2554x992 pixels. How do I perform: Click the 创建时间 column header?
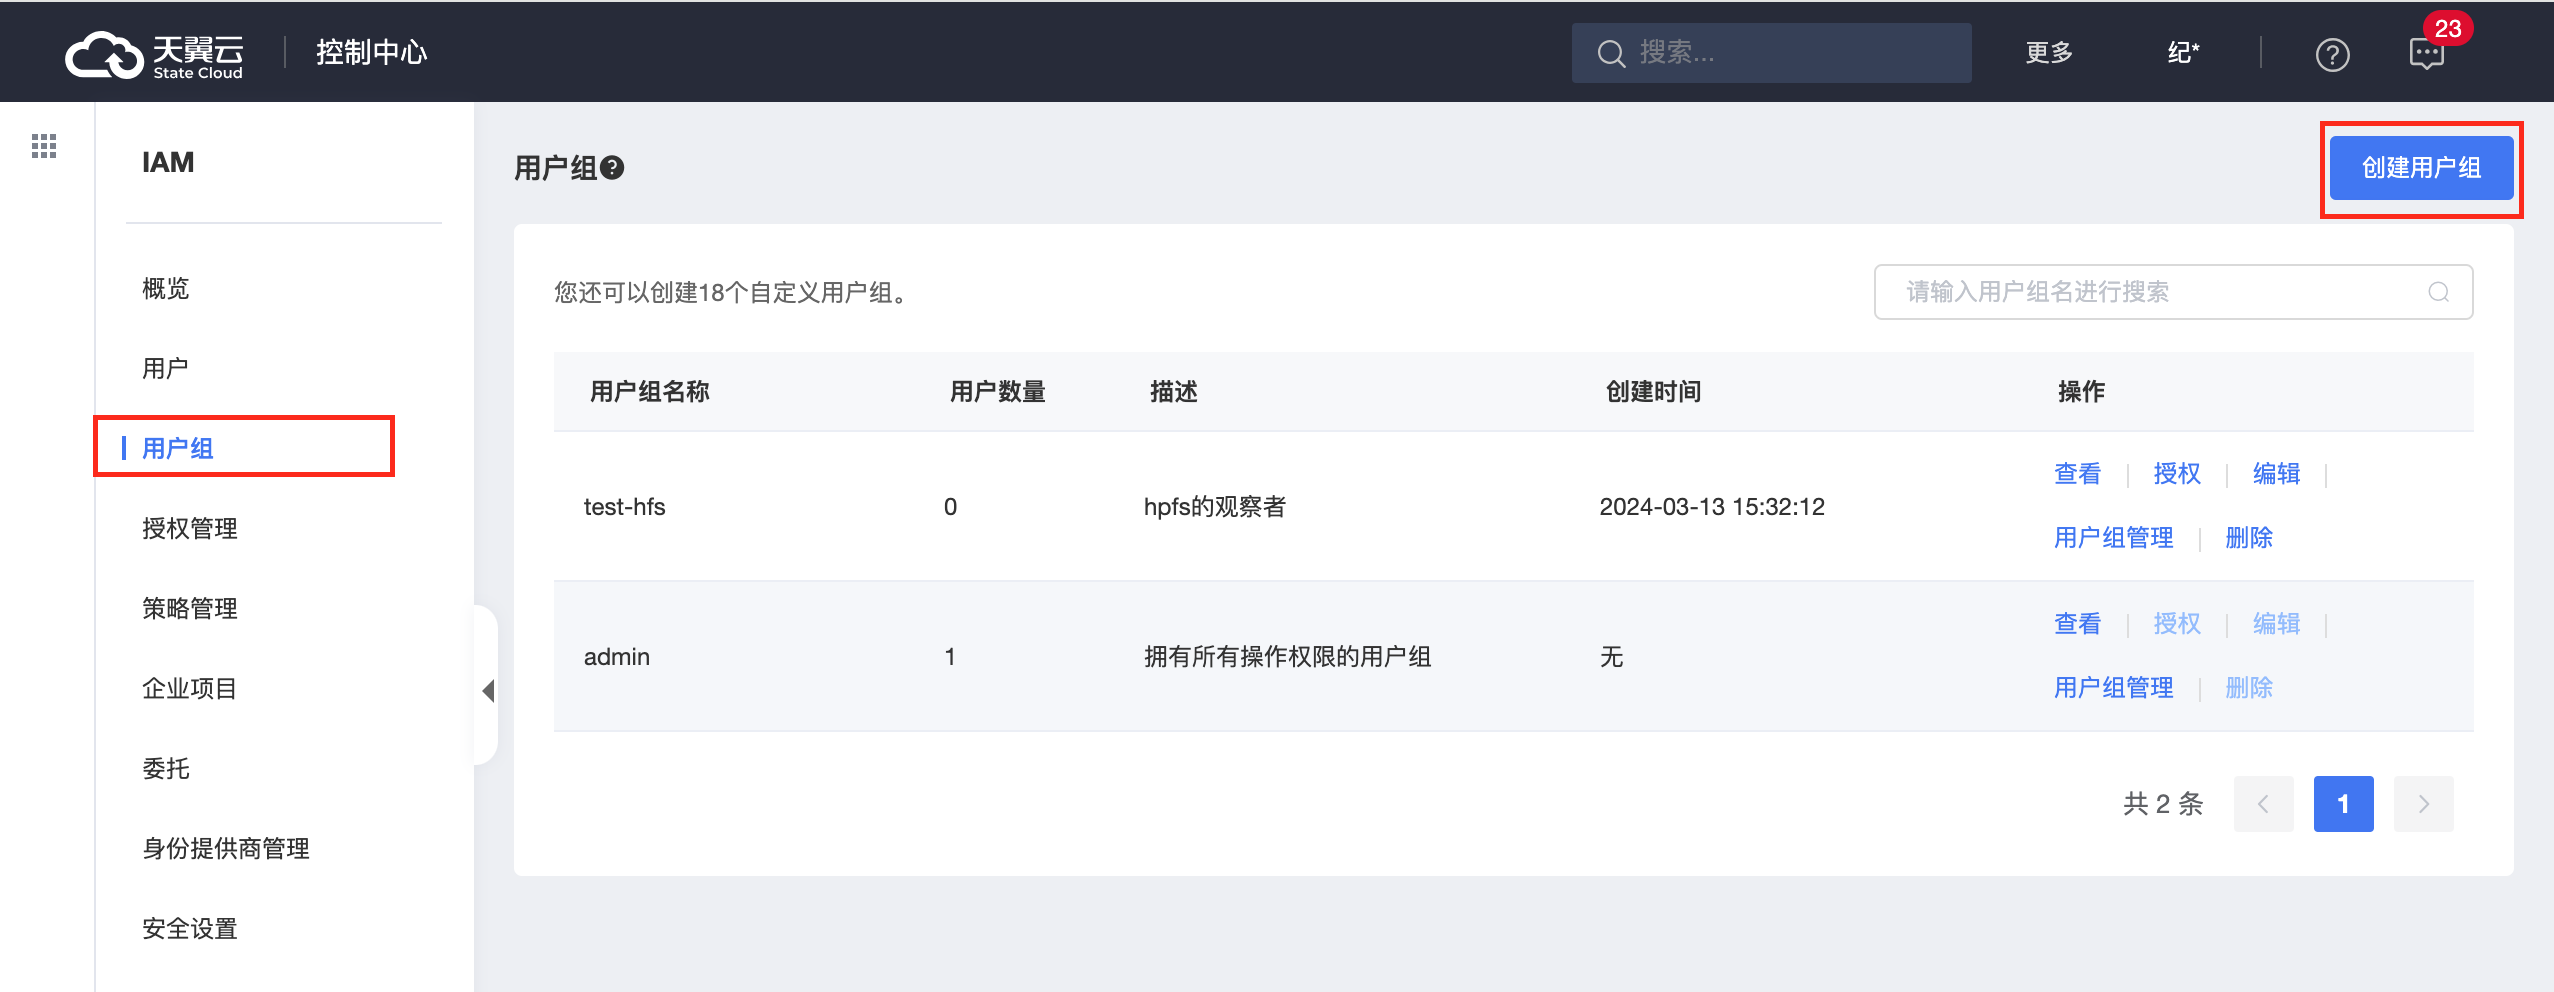click(x=1654, y=392)
